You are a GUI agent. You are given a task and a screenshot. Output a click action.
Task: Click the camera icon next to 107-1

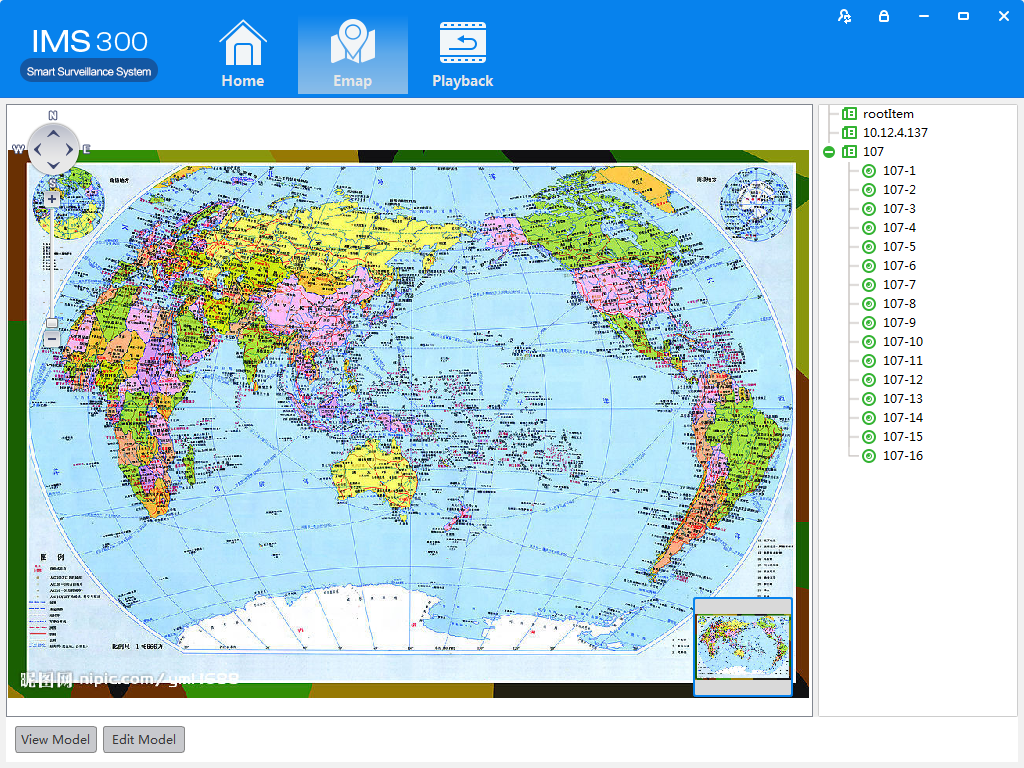pyautogui.click(x=868, y=171)
